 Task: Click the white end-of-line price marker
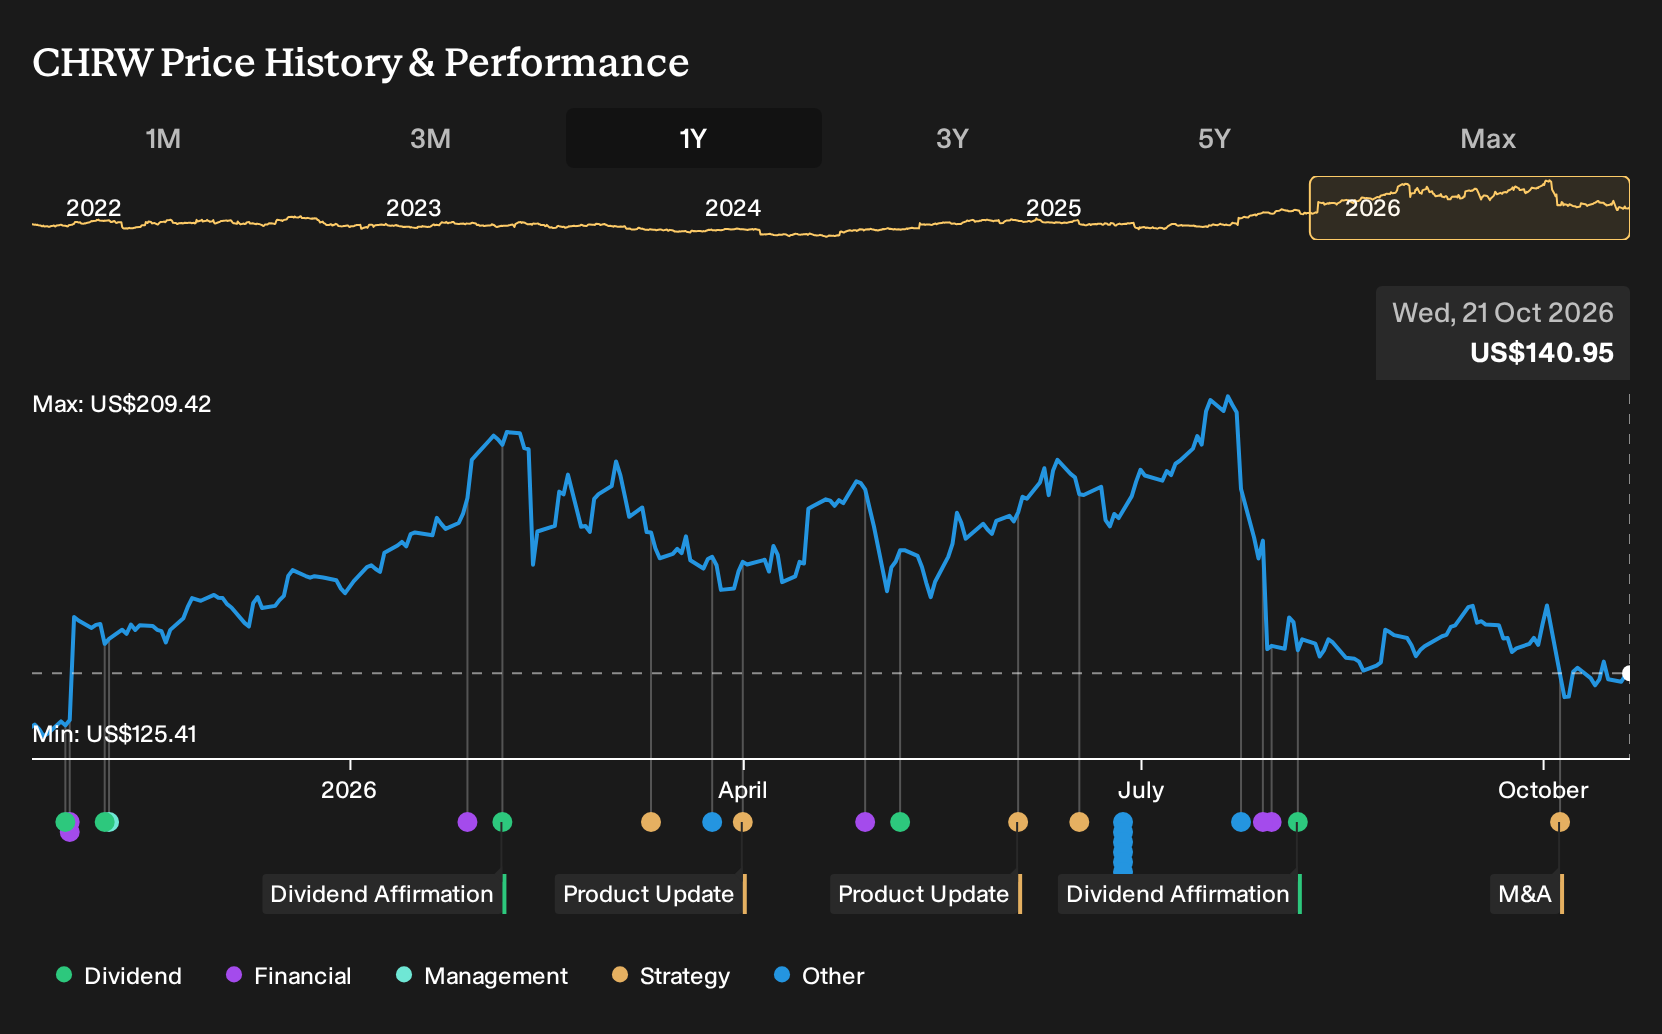point(1628,673)
